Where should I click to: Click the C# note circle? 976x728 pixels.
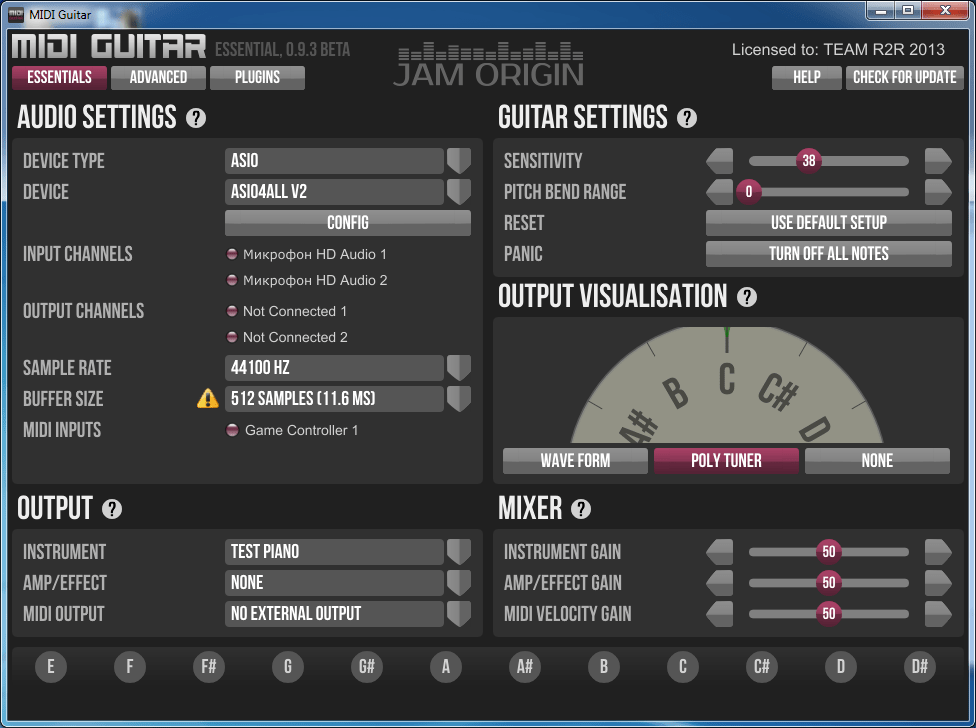[x=762, y=667]
